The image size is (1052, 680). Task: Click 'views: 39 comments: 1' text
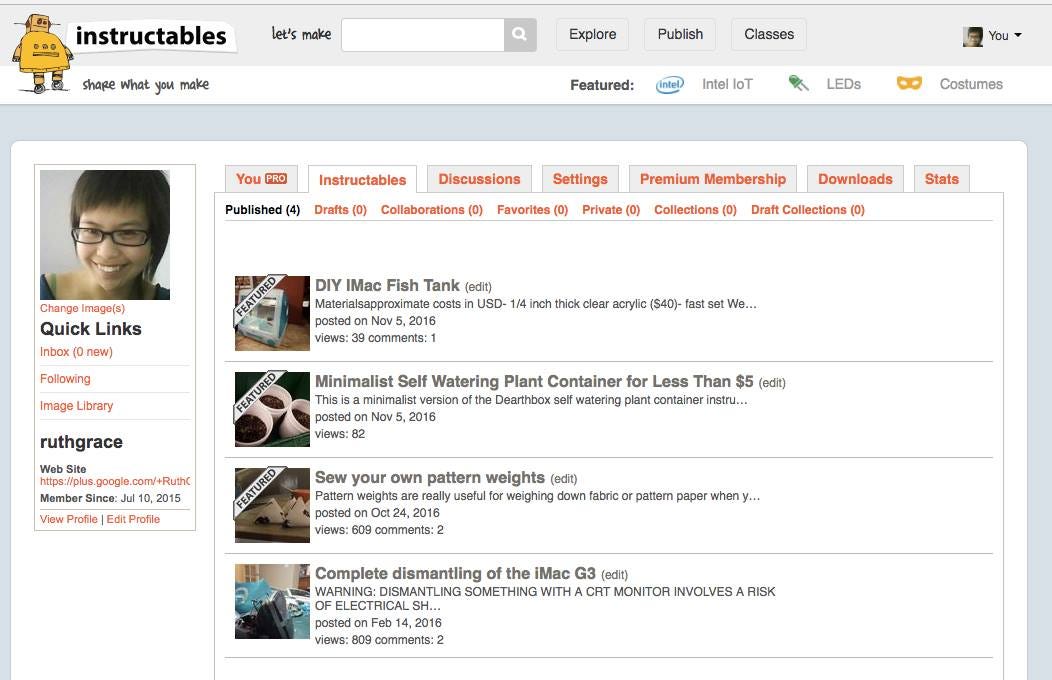coord(376,338)
